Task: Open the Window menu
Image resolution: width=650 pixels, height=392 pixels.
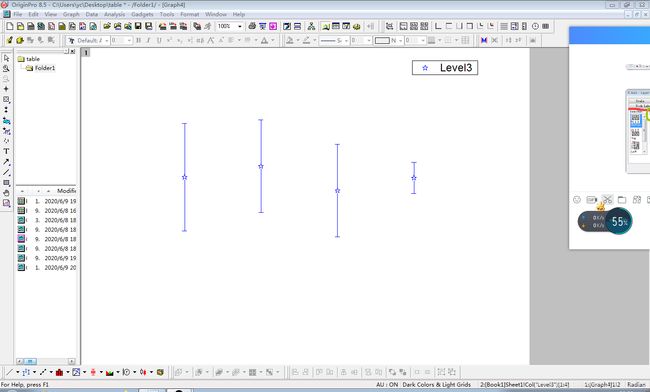Action: [216, 14]
